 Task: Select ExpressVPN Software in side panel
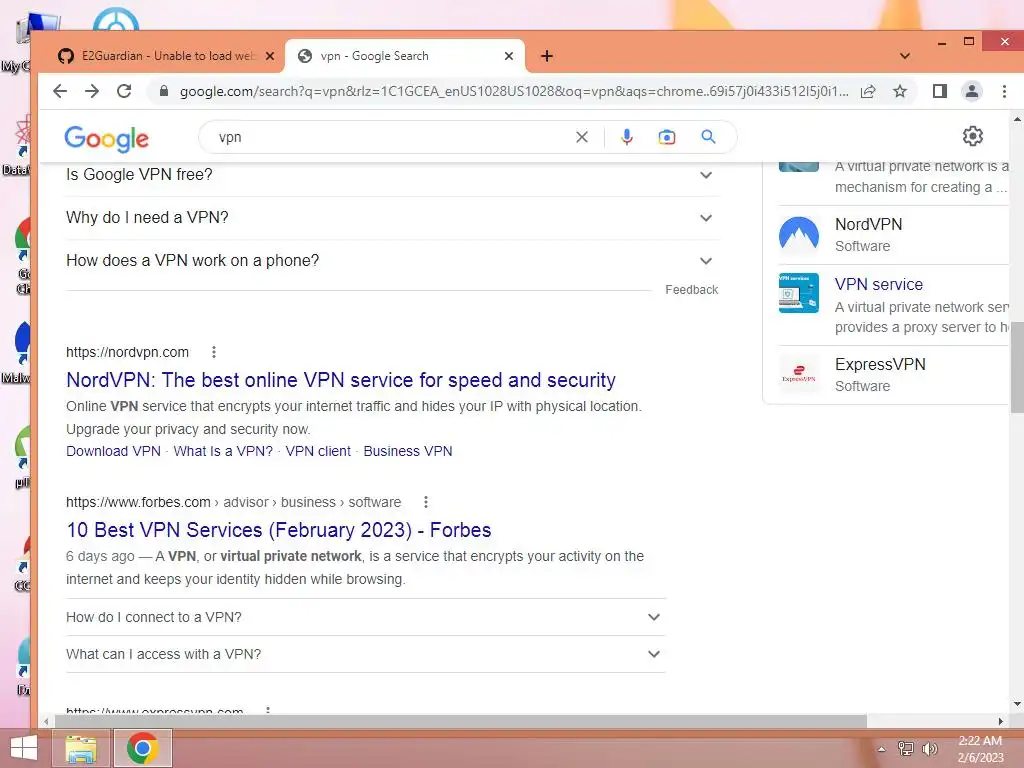(893, 375)
